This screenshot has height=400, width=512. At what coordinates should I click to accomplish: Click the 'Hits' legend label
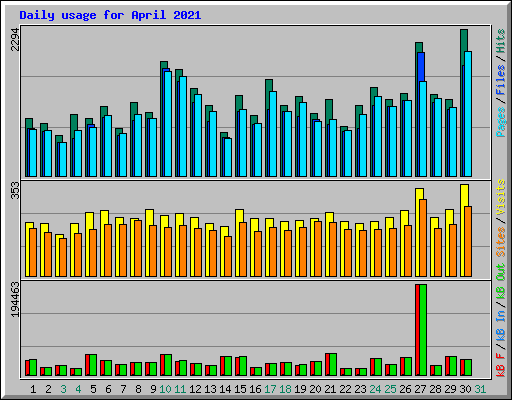point(501,41)
